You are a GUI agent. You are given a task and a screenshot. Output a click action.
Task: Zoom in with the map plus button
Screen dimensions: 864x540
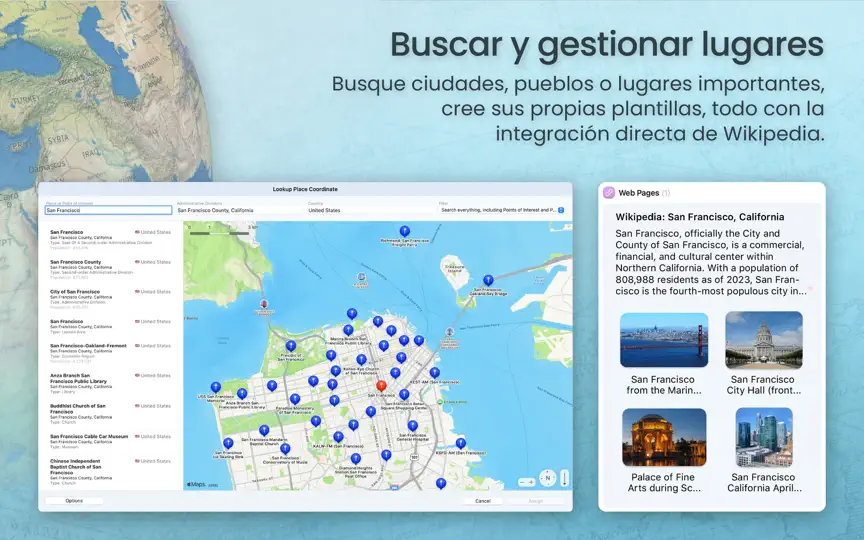pos(531,483)
